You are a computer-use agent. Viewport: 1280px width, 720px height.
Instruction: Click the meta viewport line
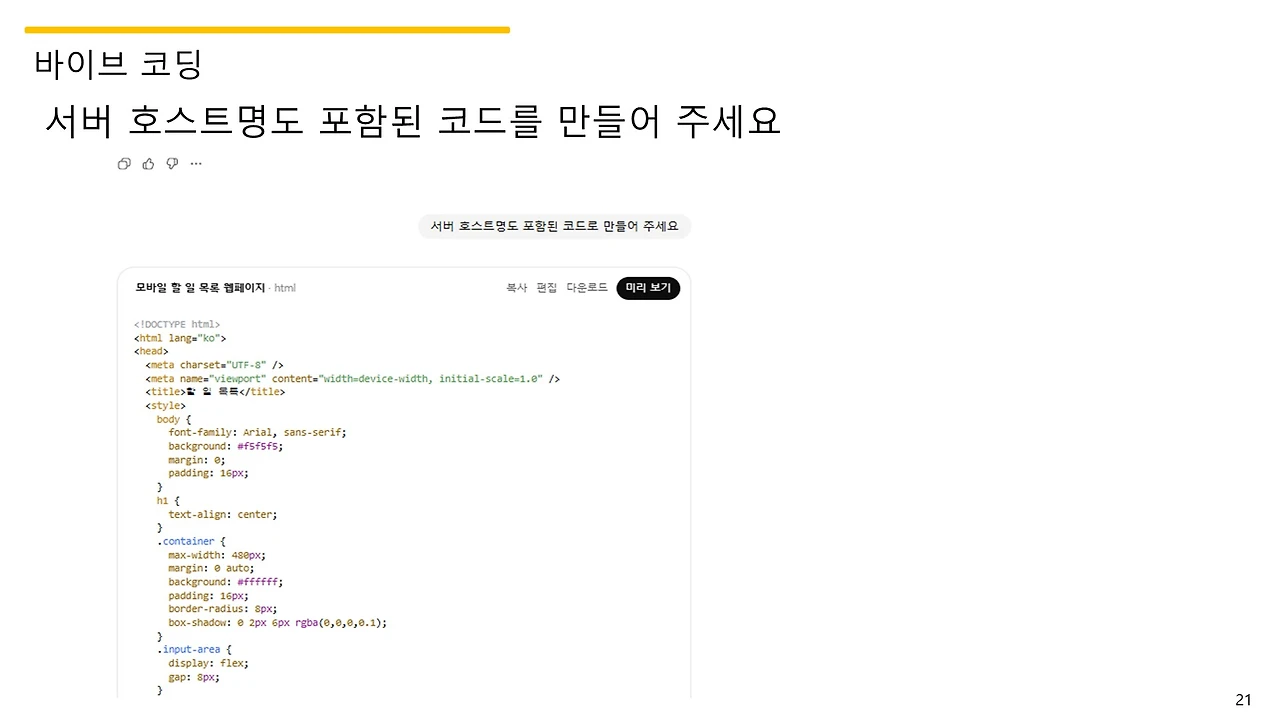click(350, 378)
